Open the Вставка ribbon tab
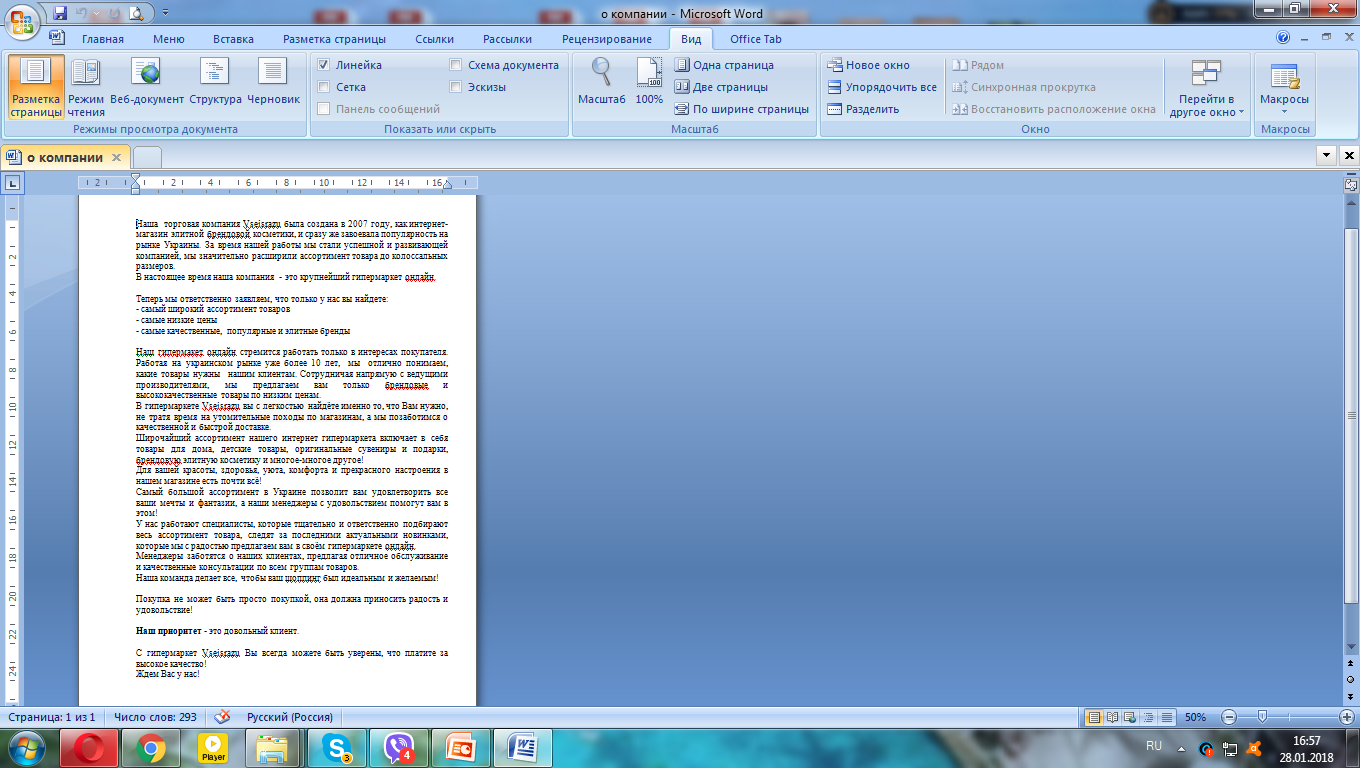The width and height of the screenshot is (1360, 768). click(233, 39)
